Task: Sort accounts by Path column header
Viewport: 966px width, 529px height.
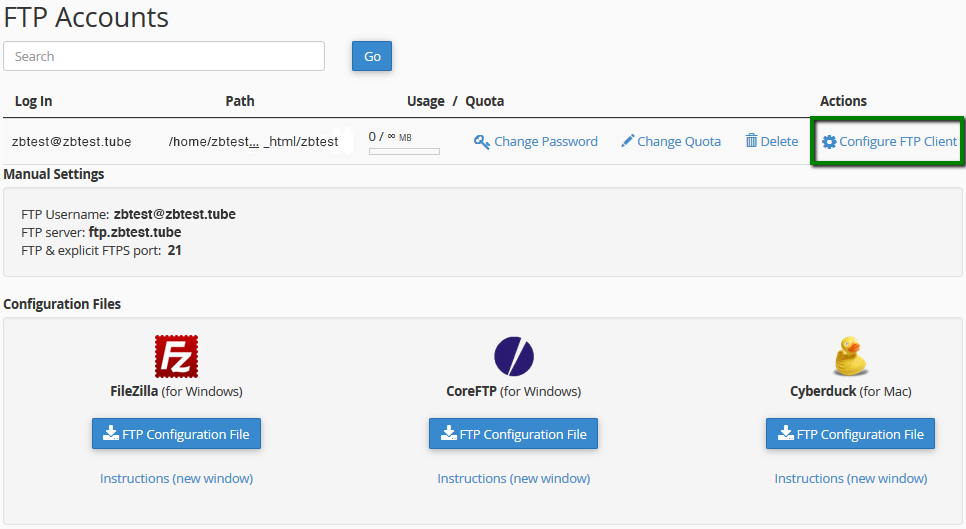Action: coord(240,101)
